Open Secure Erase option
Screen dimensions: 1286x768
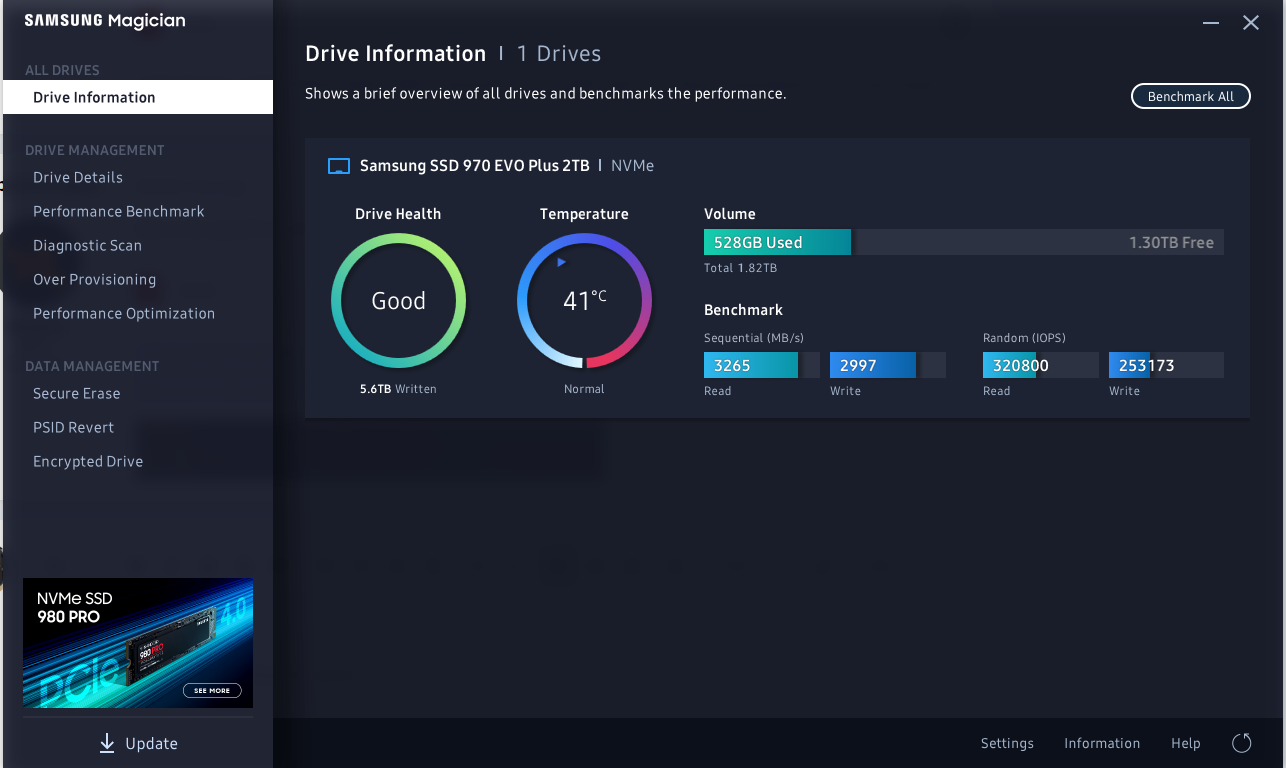click(76, 393)
